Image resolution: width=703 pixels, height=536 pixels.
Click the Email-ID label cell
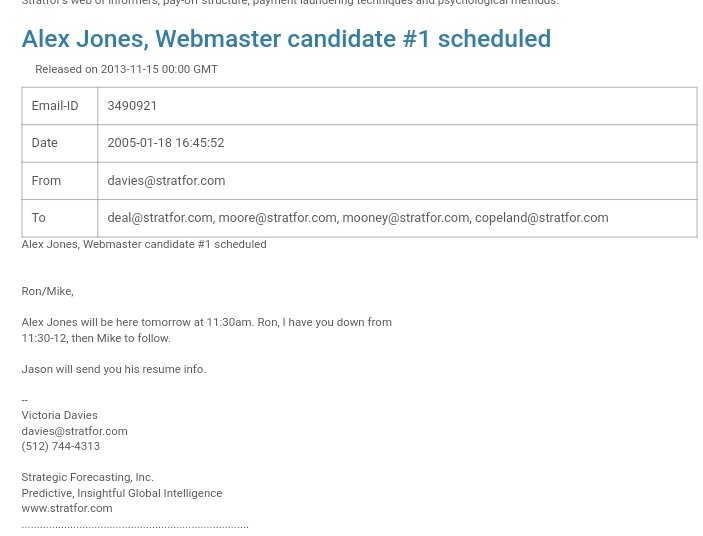click(60, 106)
